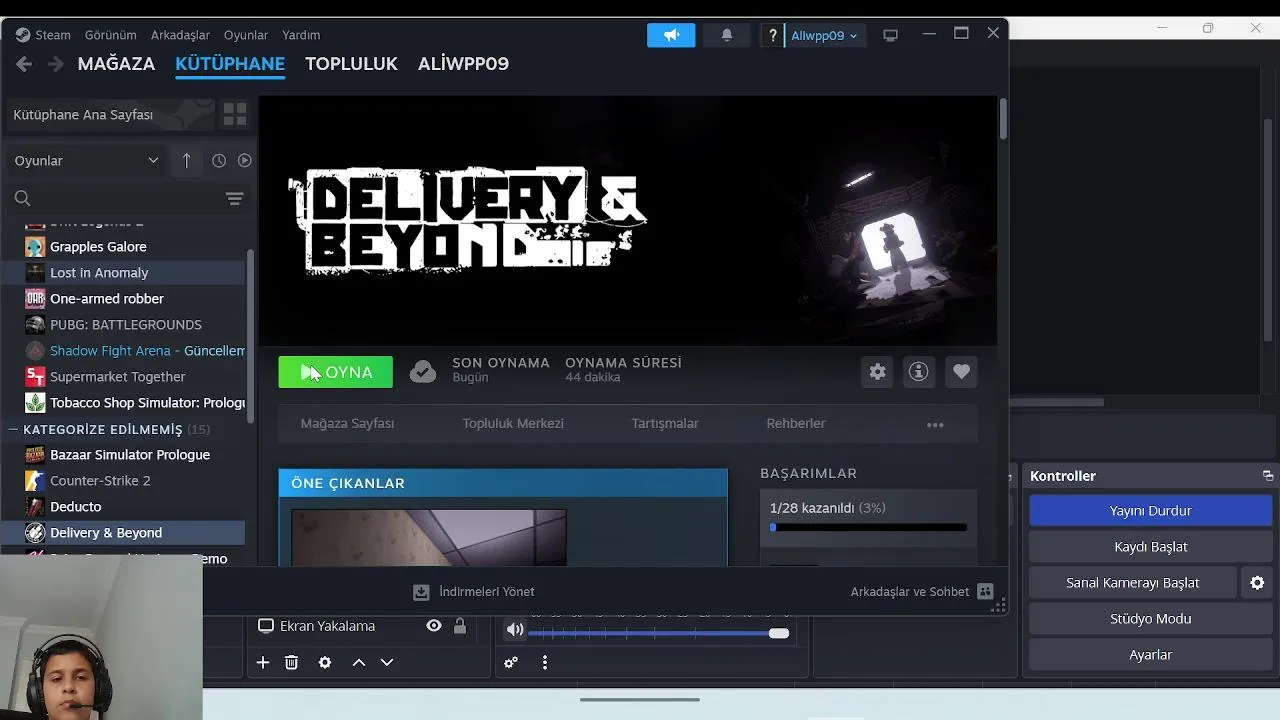The image size is (1280, 720).
Task: Open library advanced filter icon
Action: coord(235,199)
